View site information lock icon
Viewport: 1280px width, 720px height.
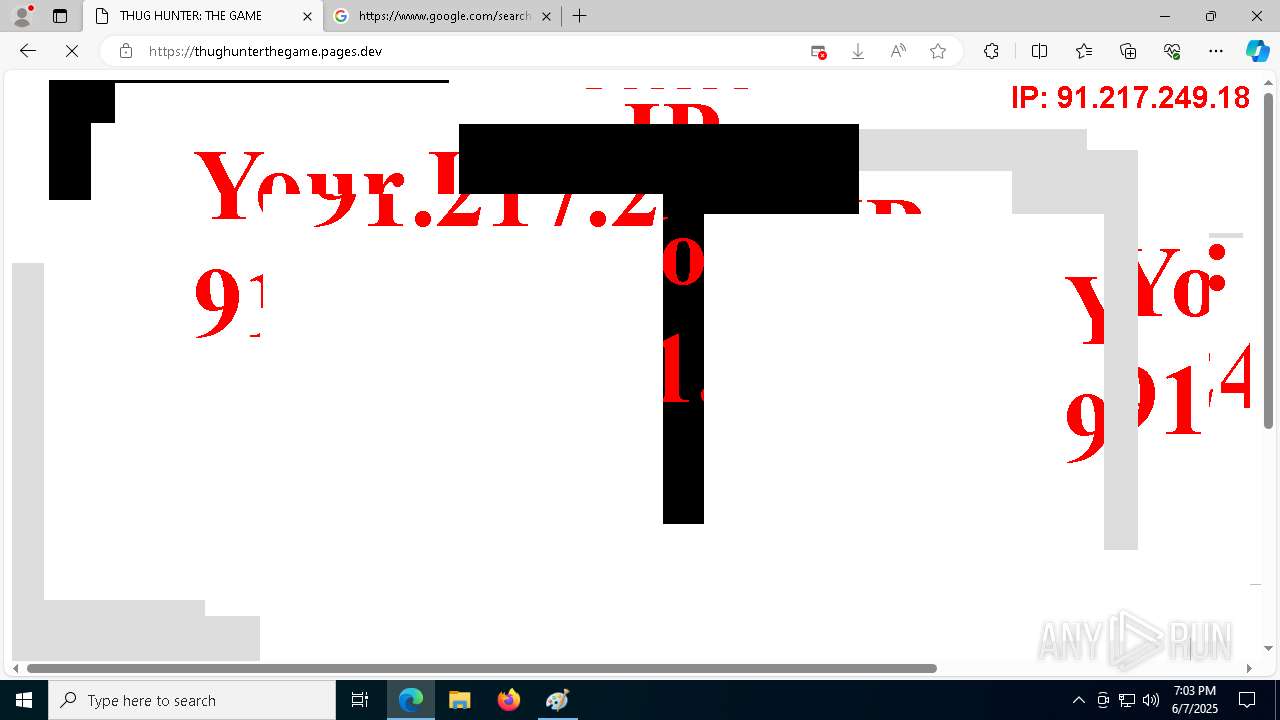[x=125, y=51]
